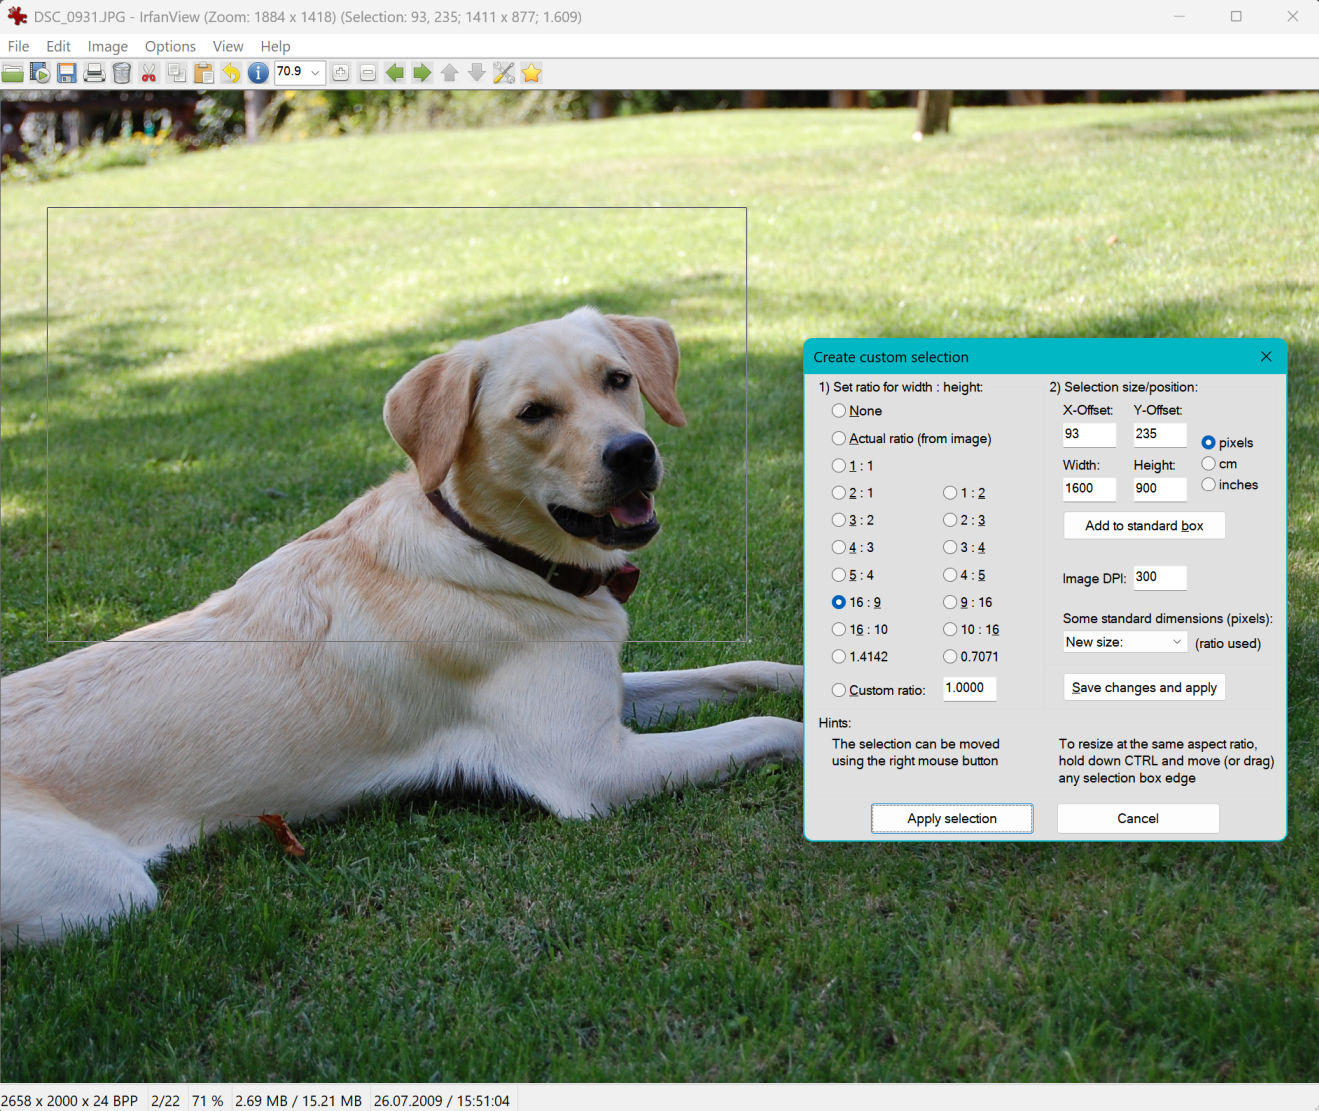Click the Undo arrow icon
Image resolution: width=1319 pixels, height=1111 pixels.
pyautogui.click(x=231, y=73)
